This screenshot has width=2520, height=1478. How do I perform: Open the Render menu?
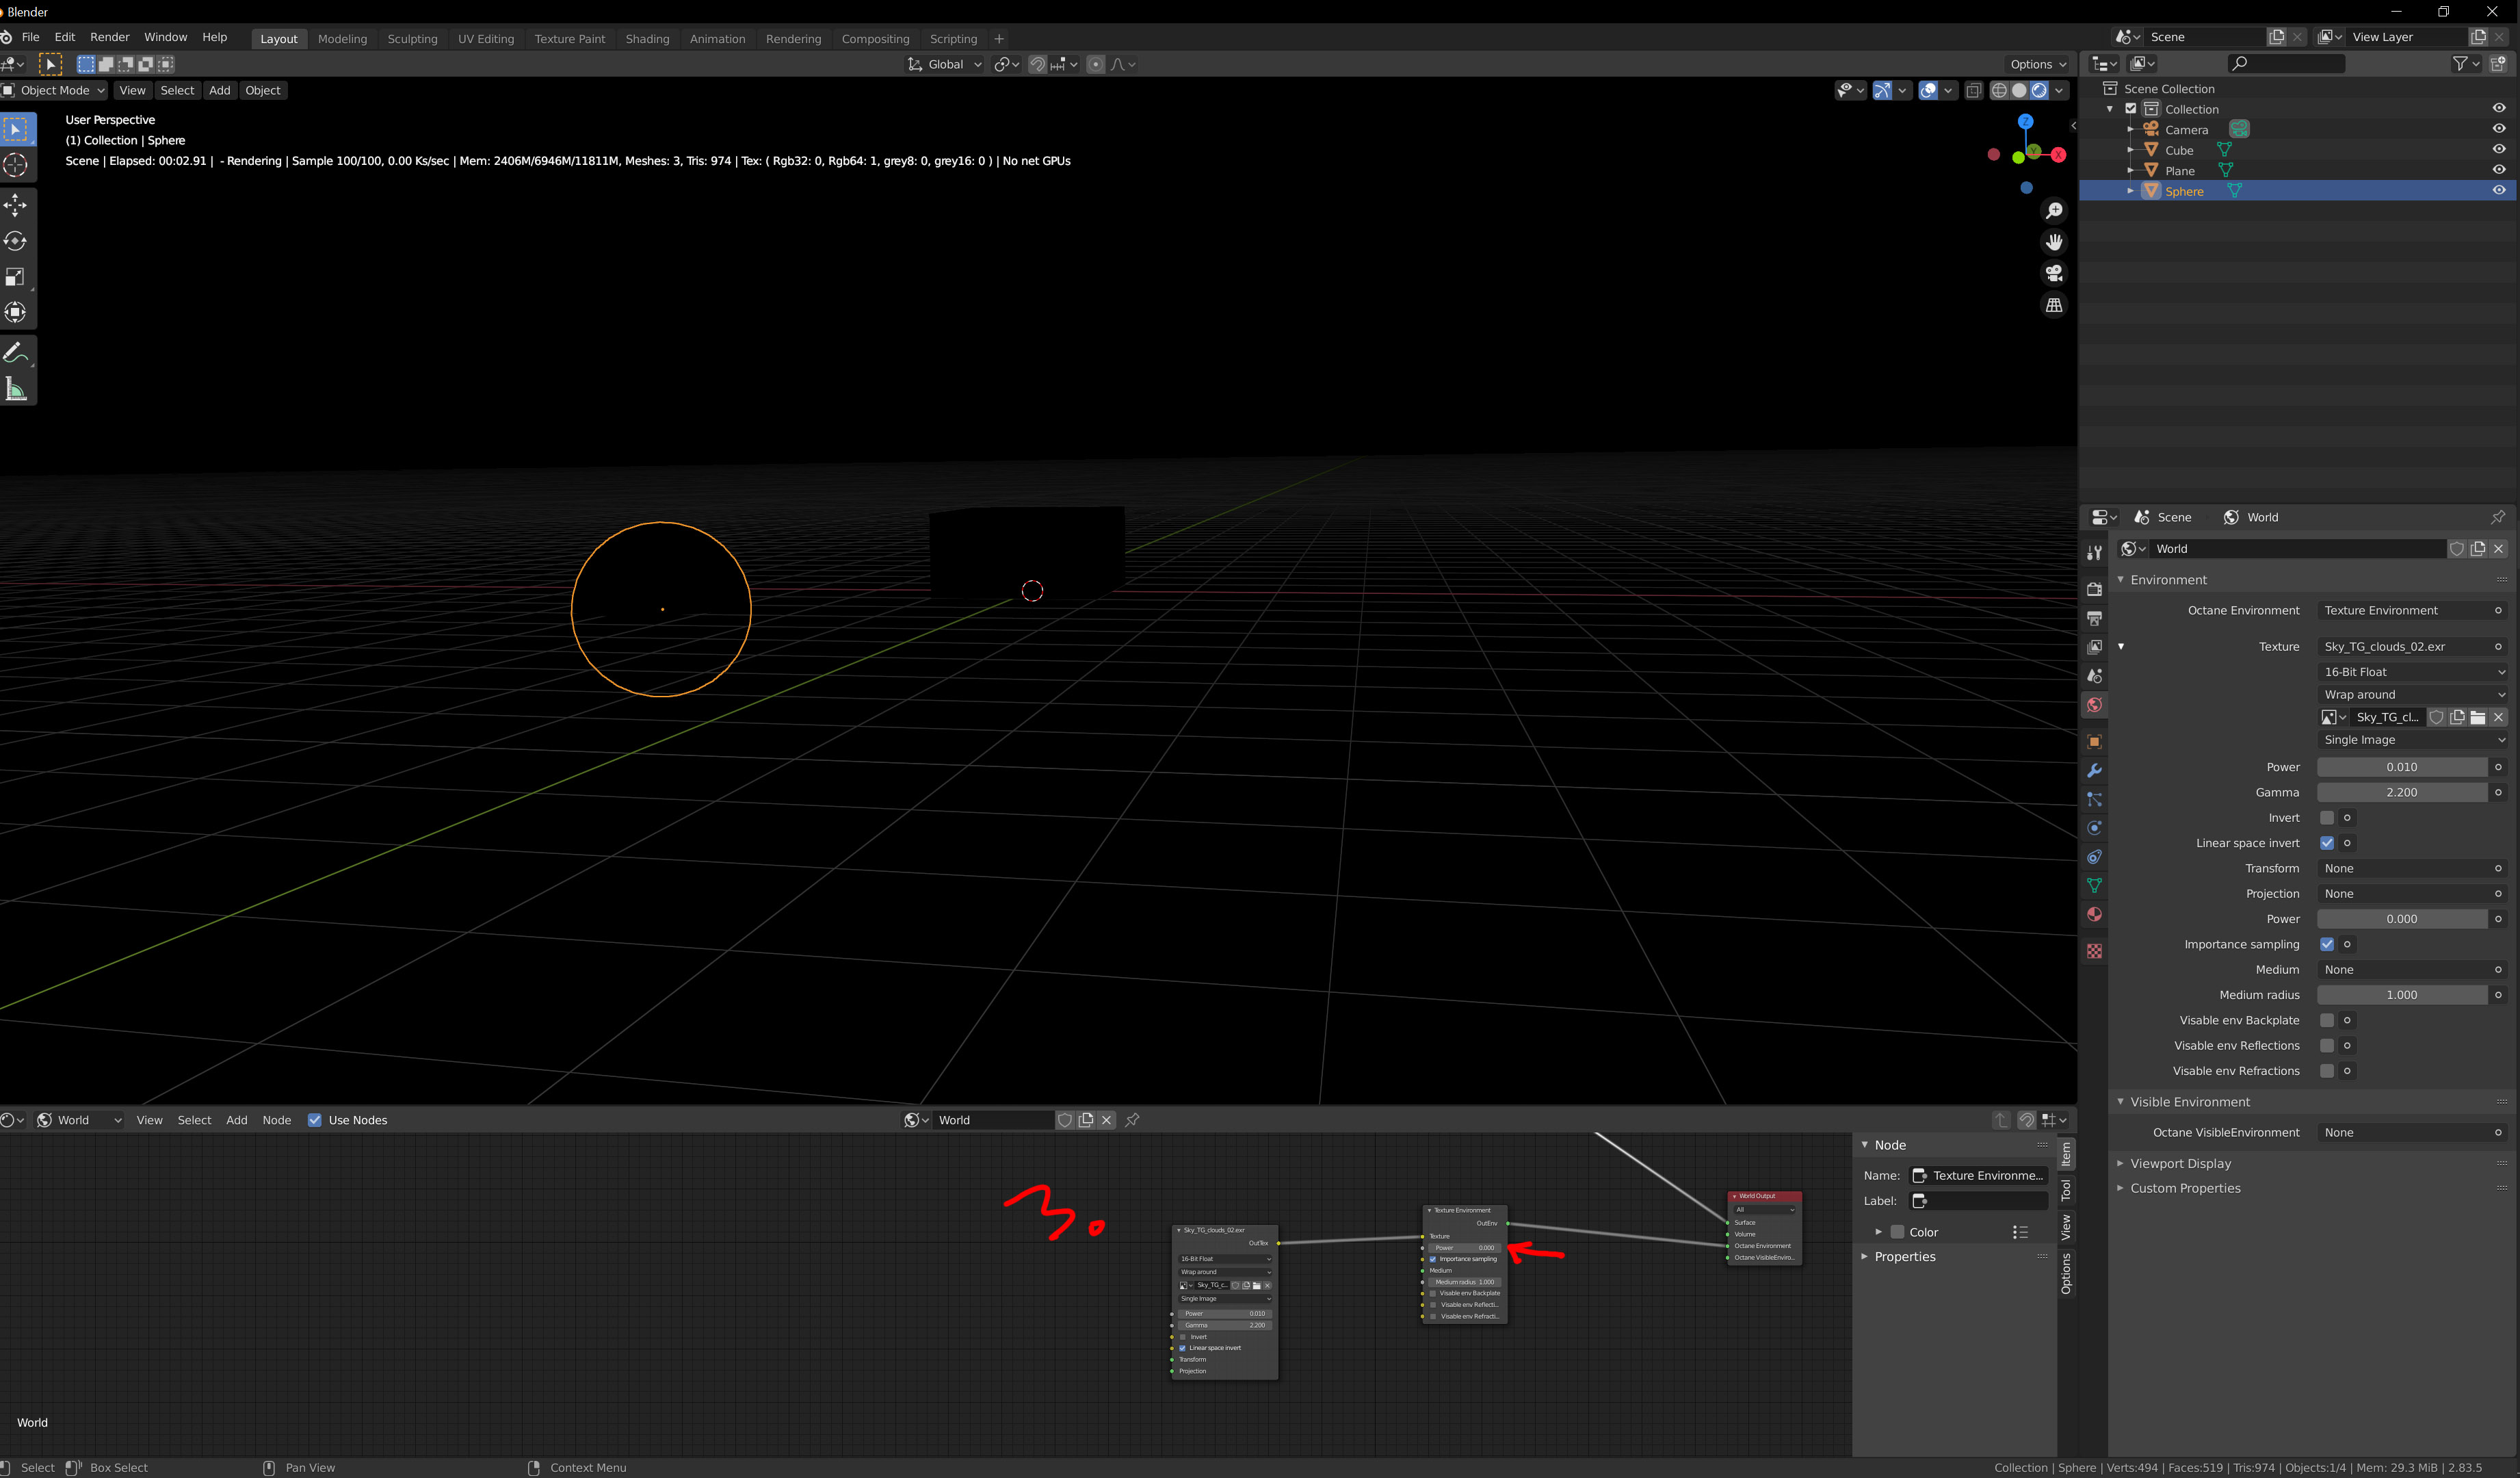click(x=109, y=37)
